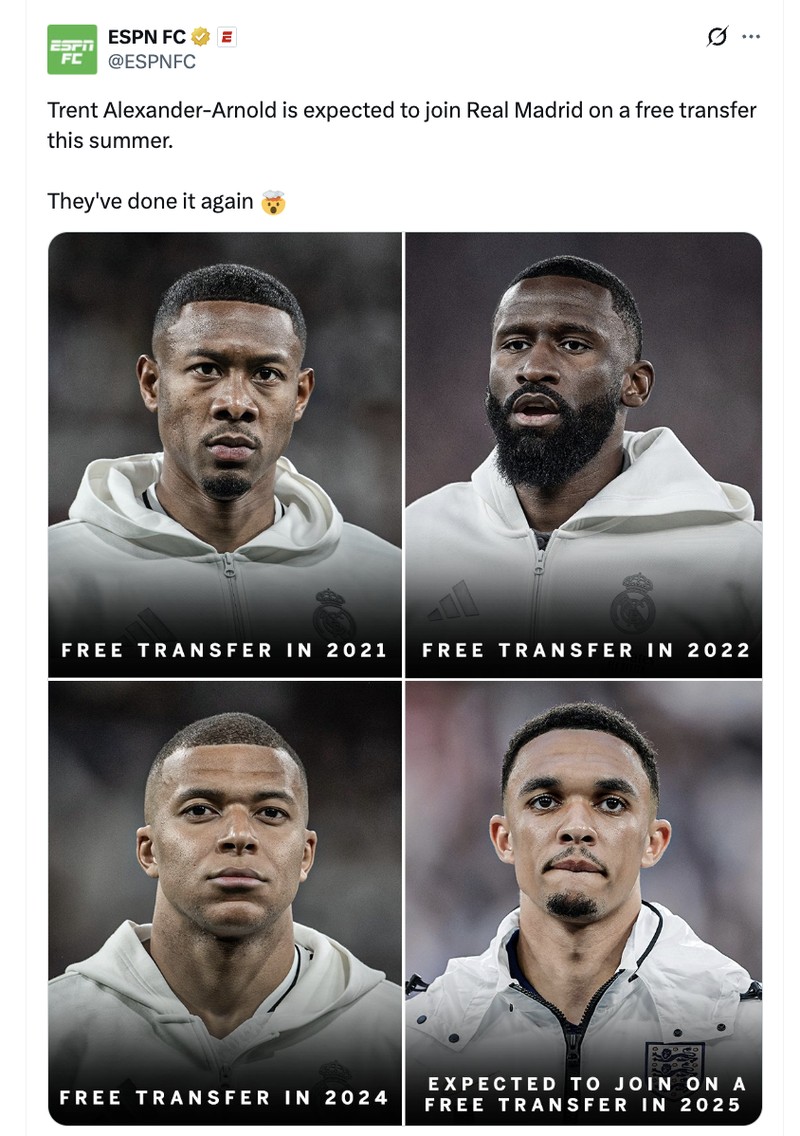The width and height of the screenshot is (800, 1136).
Task: Open the Free Transfer in 2022 photo
Action: pyautogui.click(x=583, y=454)
